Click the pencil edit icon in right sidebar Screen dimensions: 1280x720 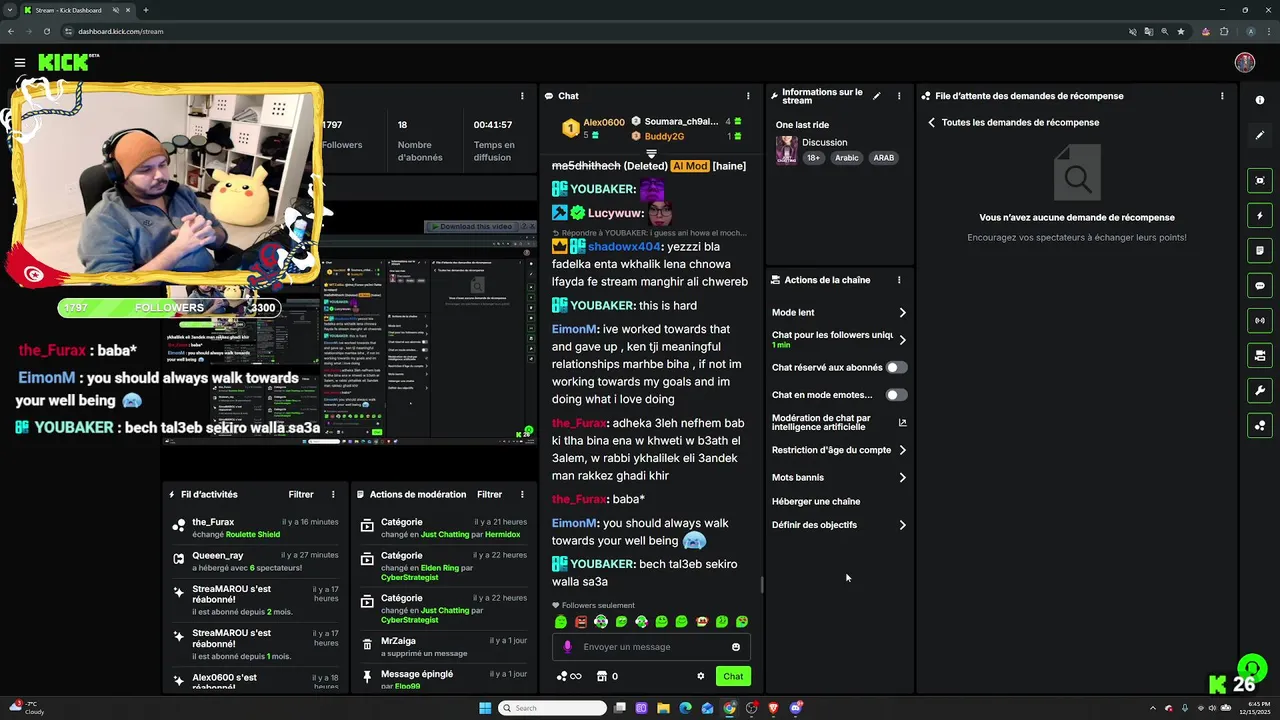click(1260, 135)
